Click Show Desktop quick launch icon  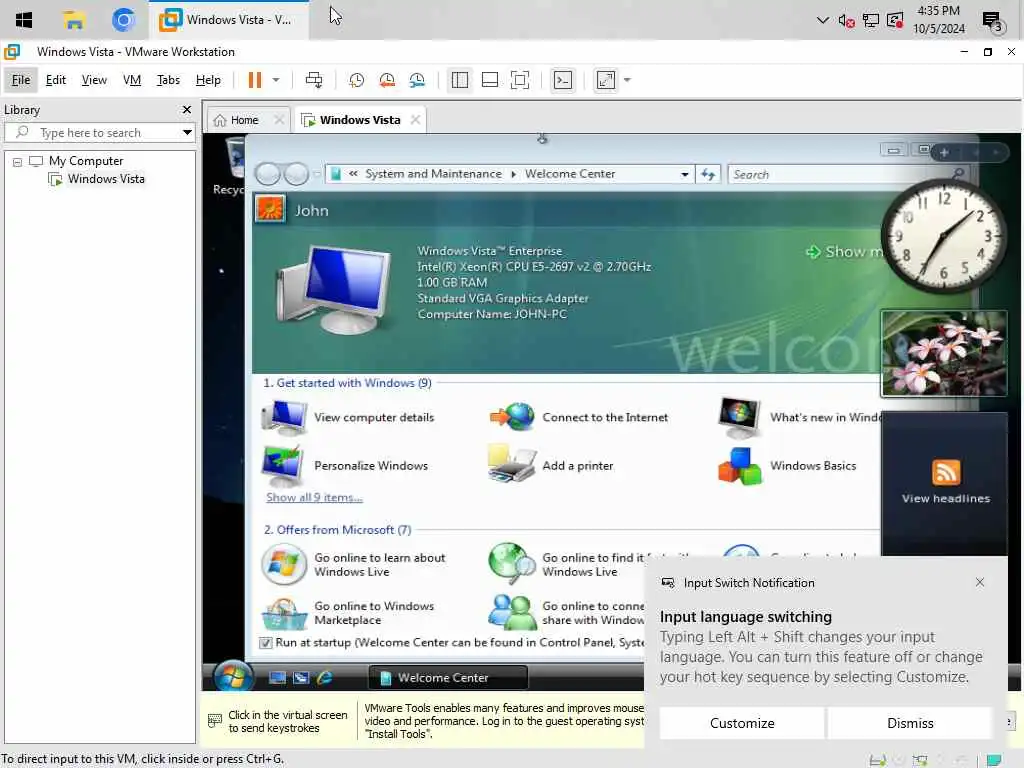pos(278,678)
